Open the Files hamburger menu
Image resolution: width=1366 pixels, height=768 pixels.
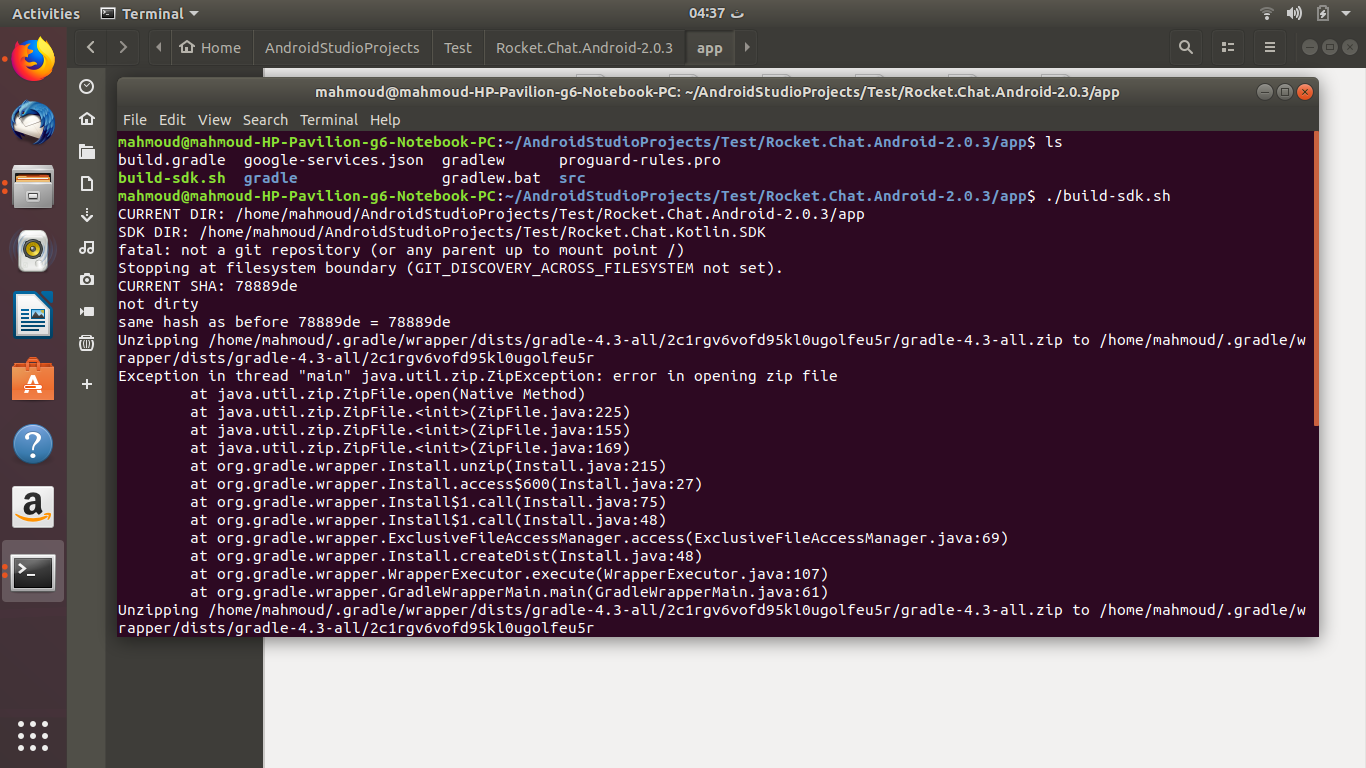click(x=1270, y=47)
